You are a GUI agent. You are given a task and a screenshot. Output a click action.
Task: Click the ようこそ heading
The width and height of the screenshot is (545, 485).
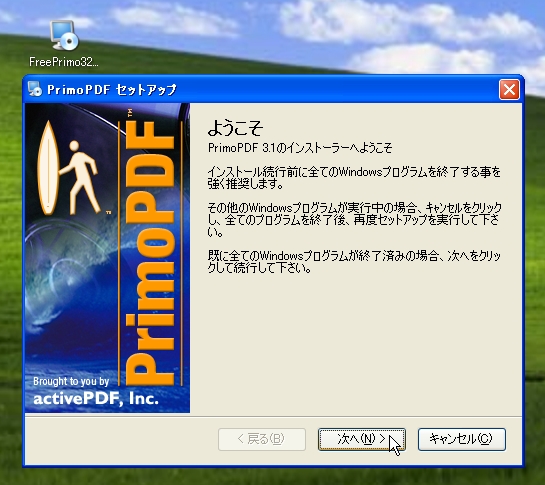(235, 128)
